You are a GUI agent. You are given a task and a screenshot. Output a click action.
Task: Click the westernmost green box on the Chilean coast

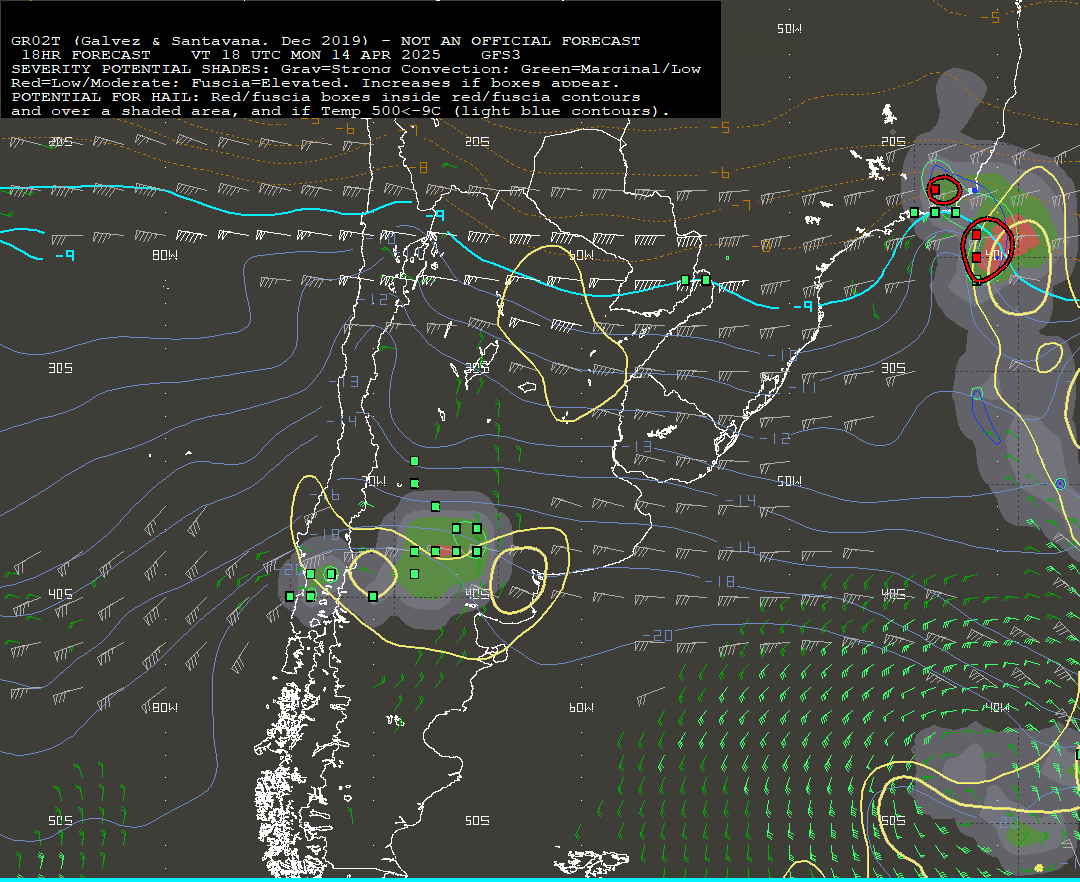pos(290,596)
